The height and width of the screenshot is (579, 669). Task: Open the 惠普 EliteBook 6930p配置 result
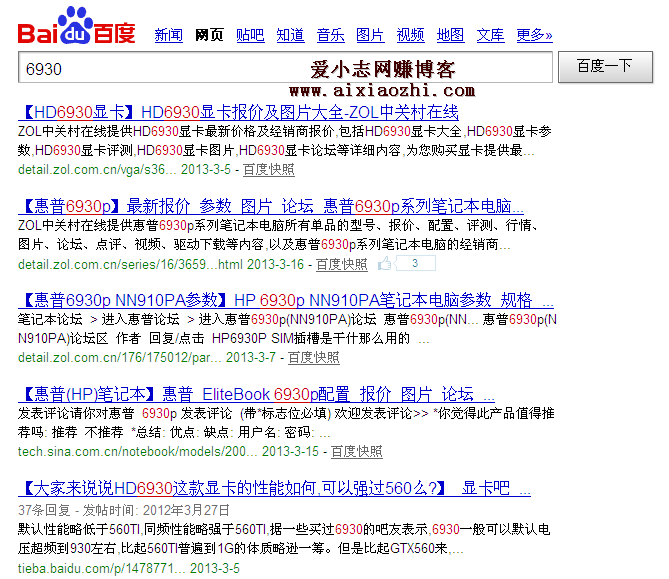coord(256,394)
